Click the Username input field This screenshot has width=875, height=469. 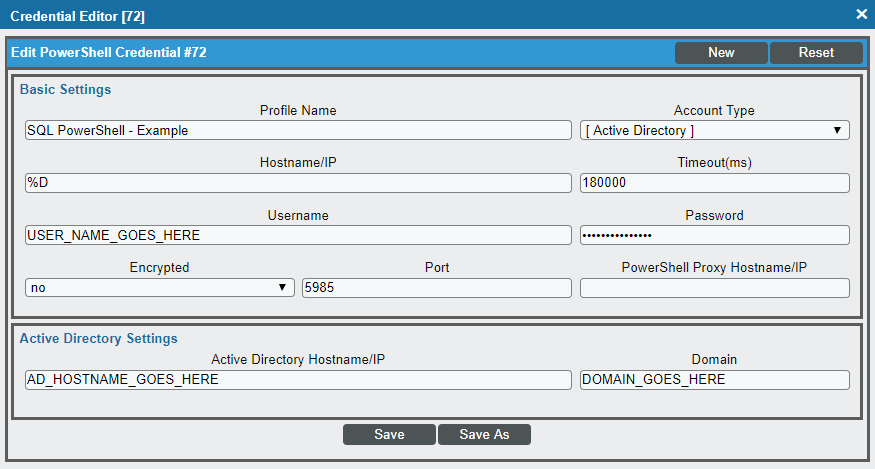click(298, 235)
